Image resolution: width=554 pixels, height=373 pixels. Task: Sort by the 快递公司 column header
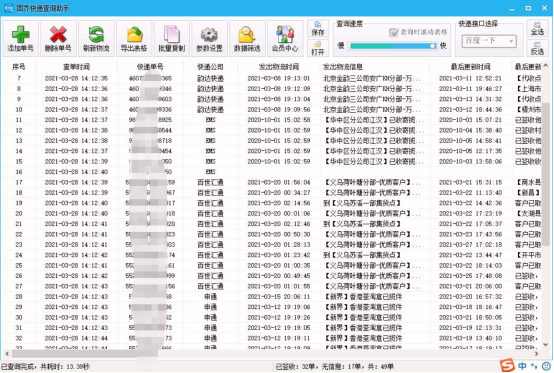coord(210,66)
